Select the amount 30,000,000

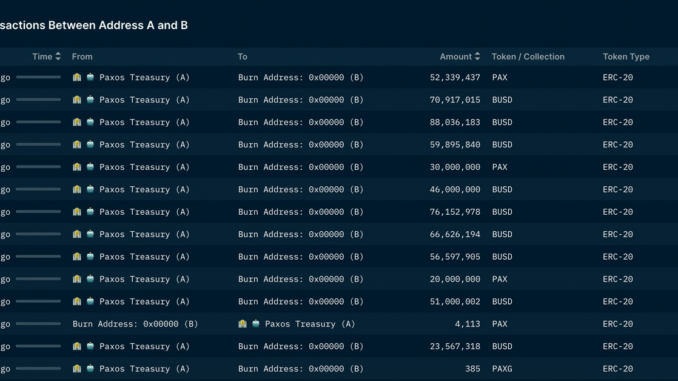coord(455,167)
